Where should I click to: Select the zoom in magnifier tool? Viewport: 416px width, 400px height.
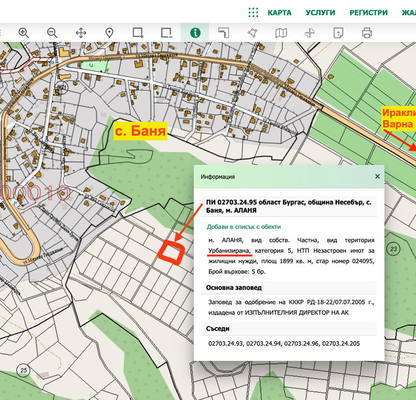tap(24, 33)
